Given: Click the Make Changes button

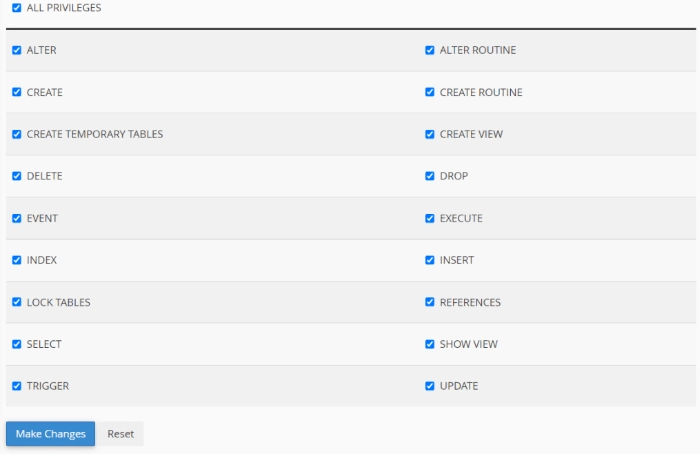Looking at the screenshot, I should [50, 434].
